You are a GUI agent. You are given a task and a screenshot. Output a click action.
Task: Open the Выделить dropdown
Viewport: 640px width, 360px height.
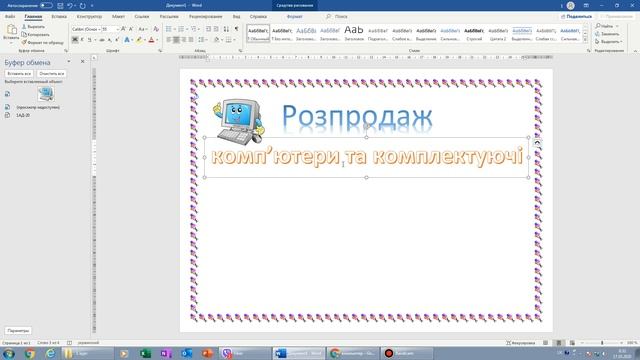609,42
